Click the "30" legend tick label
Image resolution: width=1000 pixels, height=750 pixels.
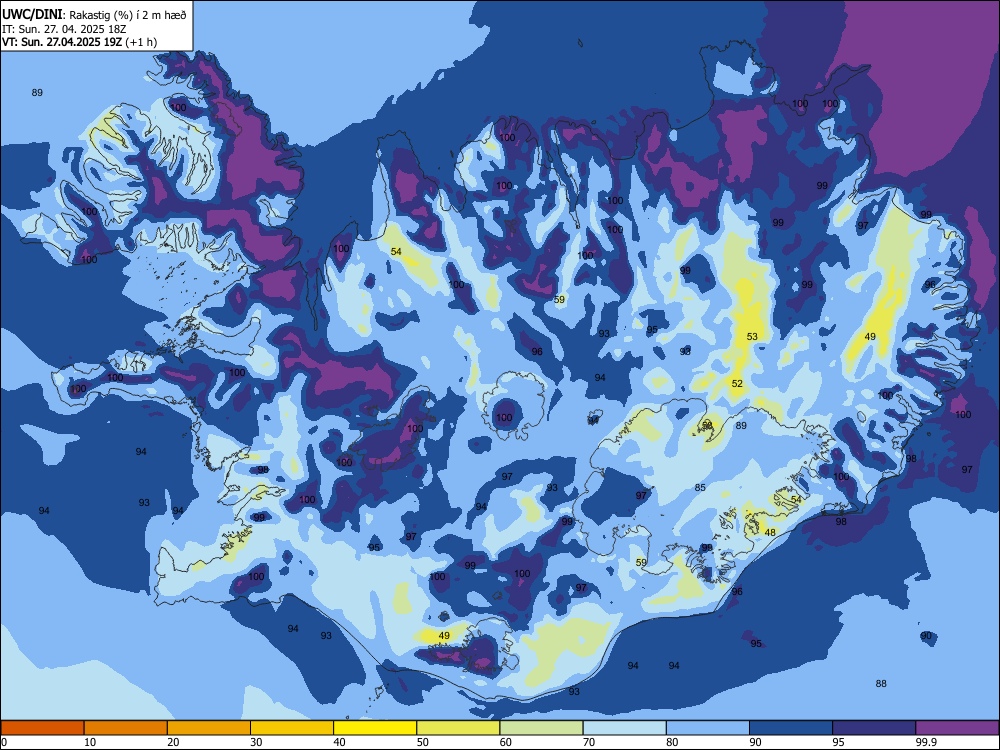(x=256, y=742)
